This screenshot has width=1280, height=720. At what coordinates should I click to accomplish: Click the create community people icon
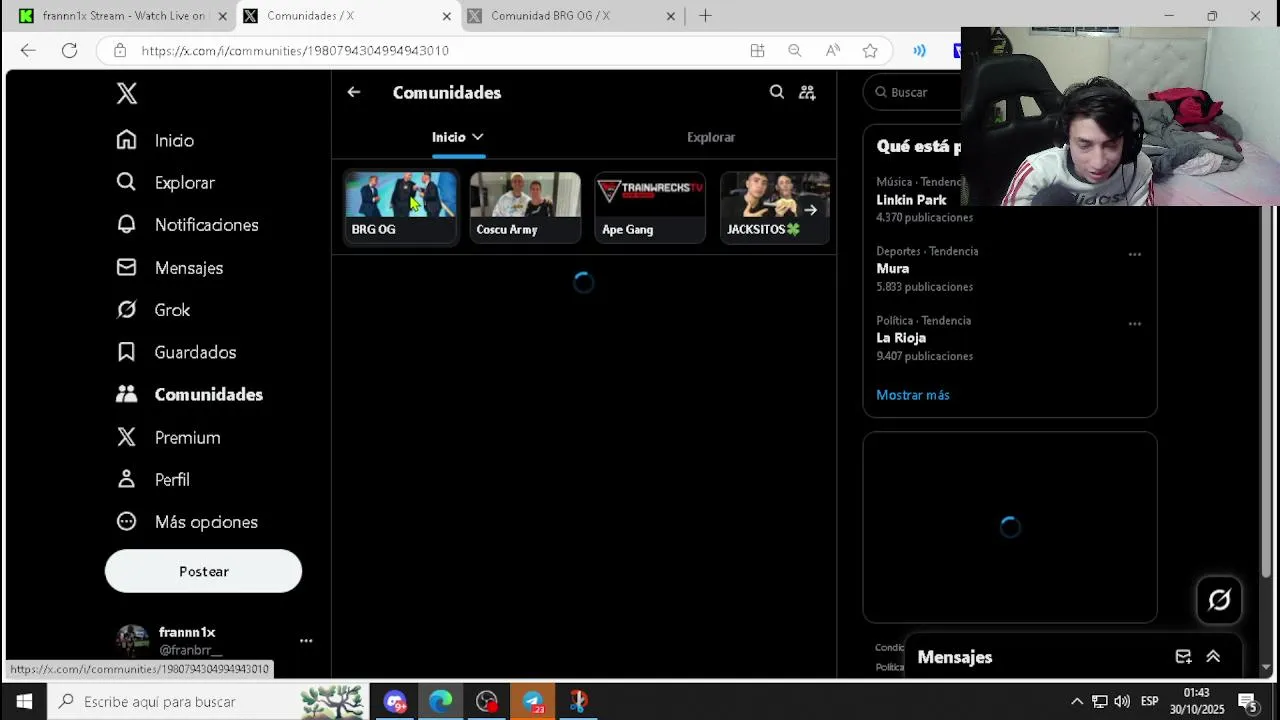point(807,92)
